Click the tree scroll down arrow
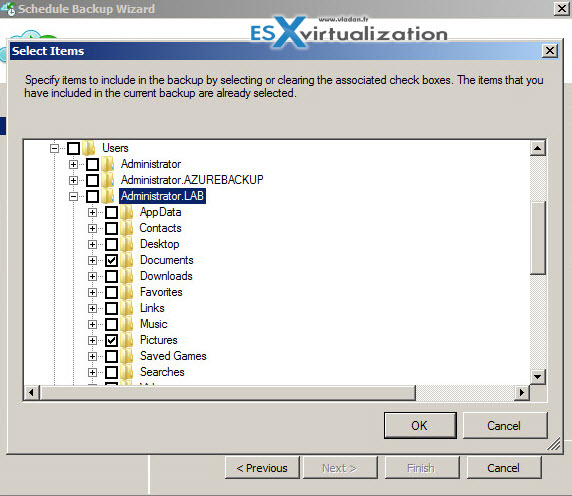572x496 pixels. (x=538, y=376)
